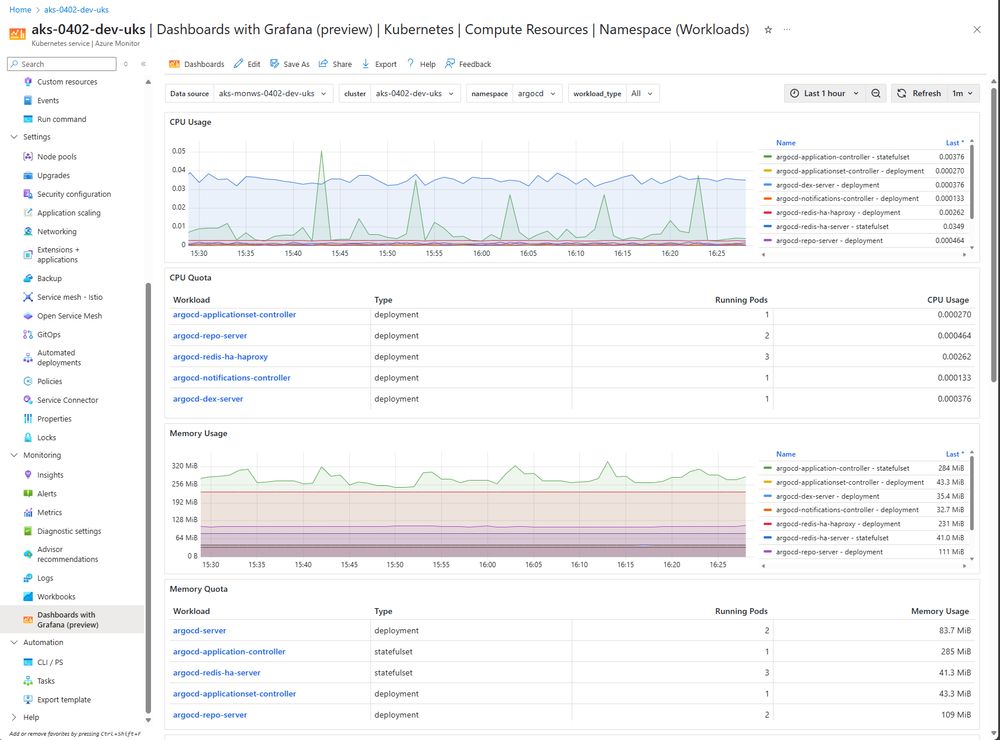
Task: Open the 1m refresh interval dropdown
Action: pos(962,93)
